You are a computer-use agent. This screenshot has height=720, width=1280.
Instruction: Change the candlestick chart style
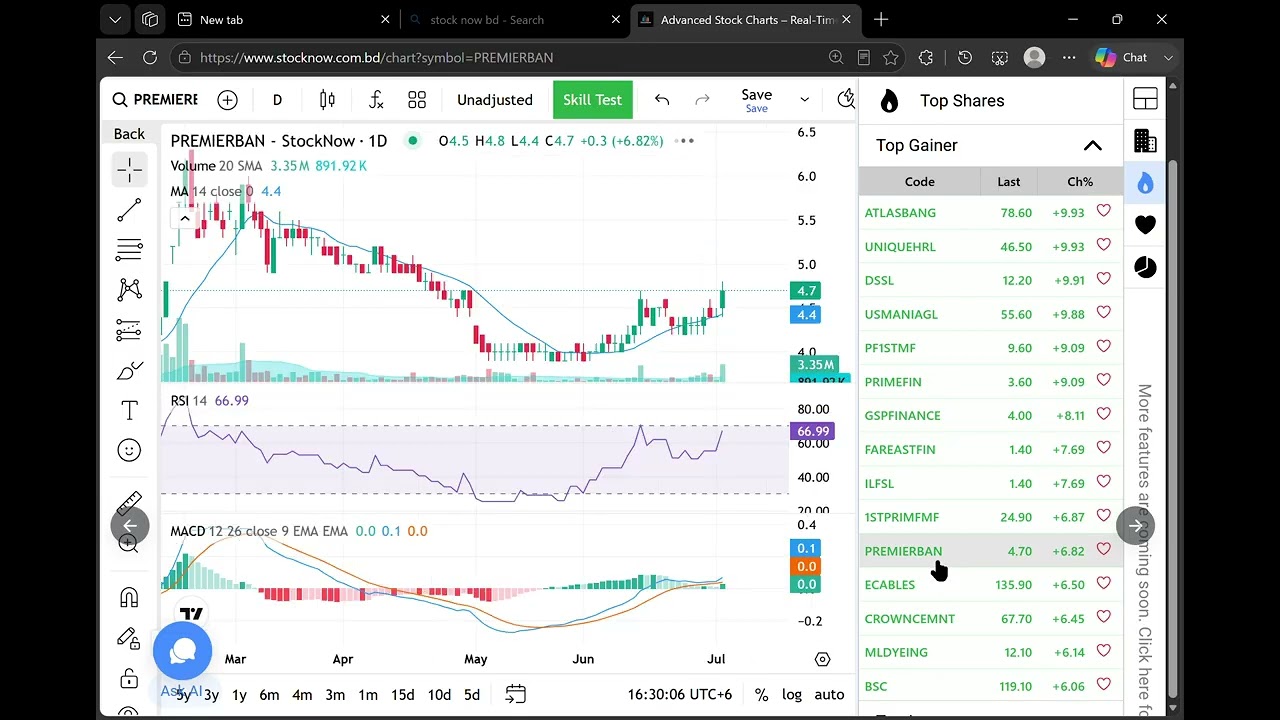pyautogui.click(x=327, y=99)
